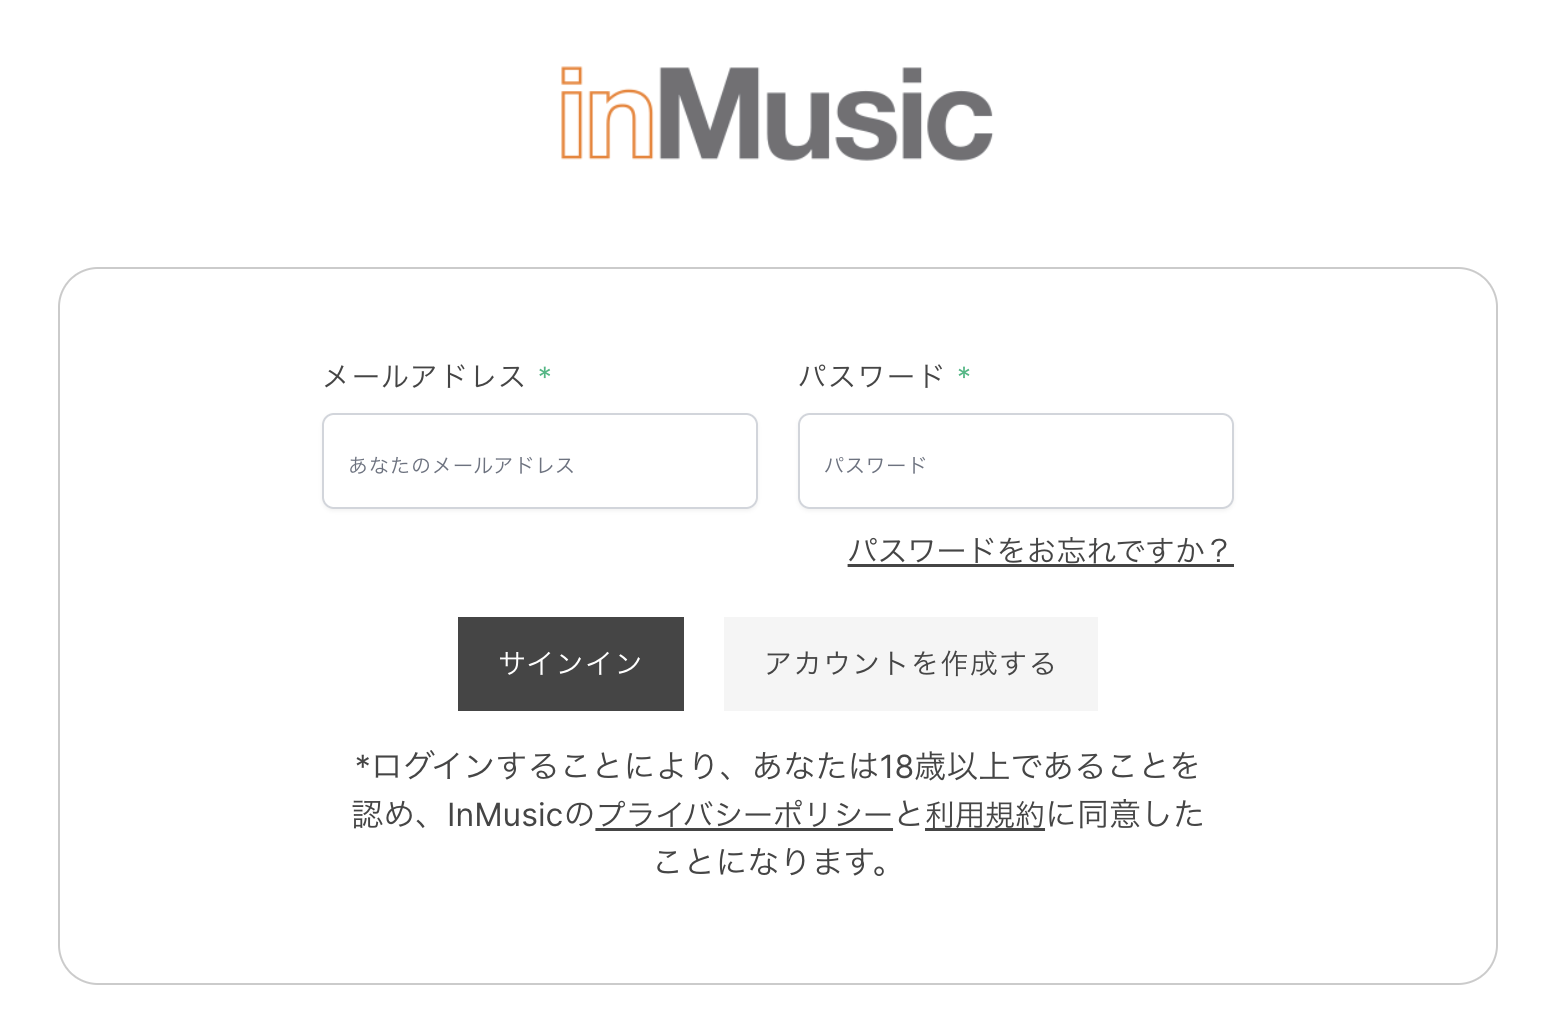Click the サインイン button
The height and width of the screenshot is (1014, 1548).
[x=571, y=664]
